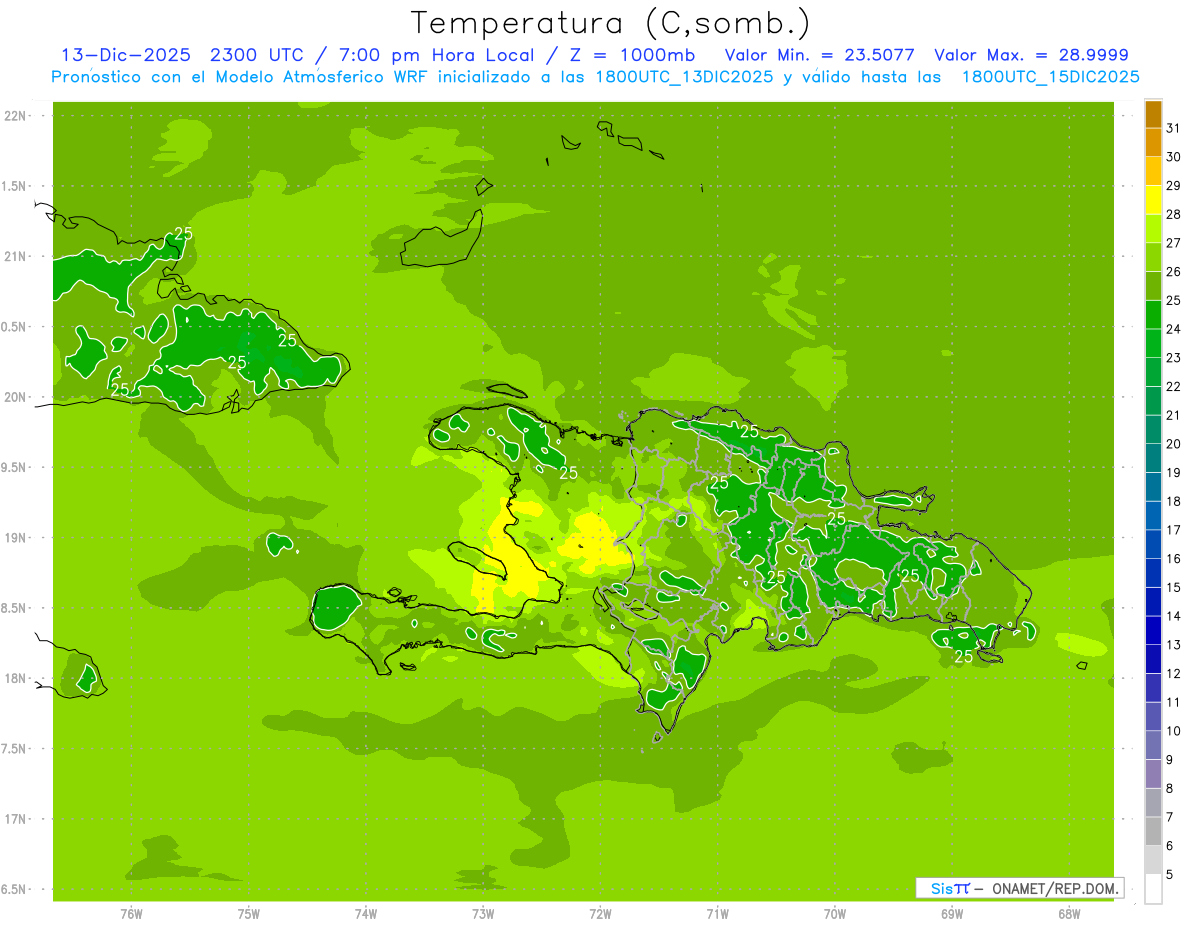Pick the purple legend swatch between 9 and 10
This screenshot has width=1200, height=927.
1153,745
